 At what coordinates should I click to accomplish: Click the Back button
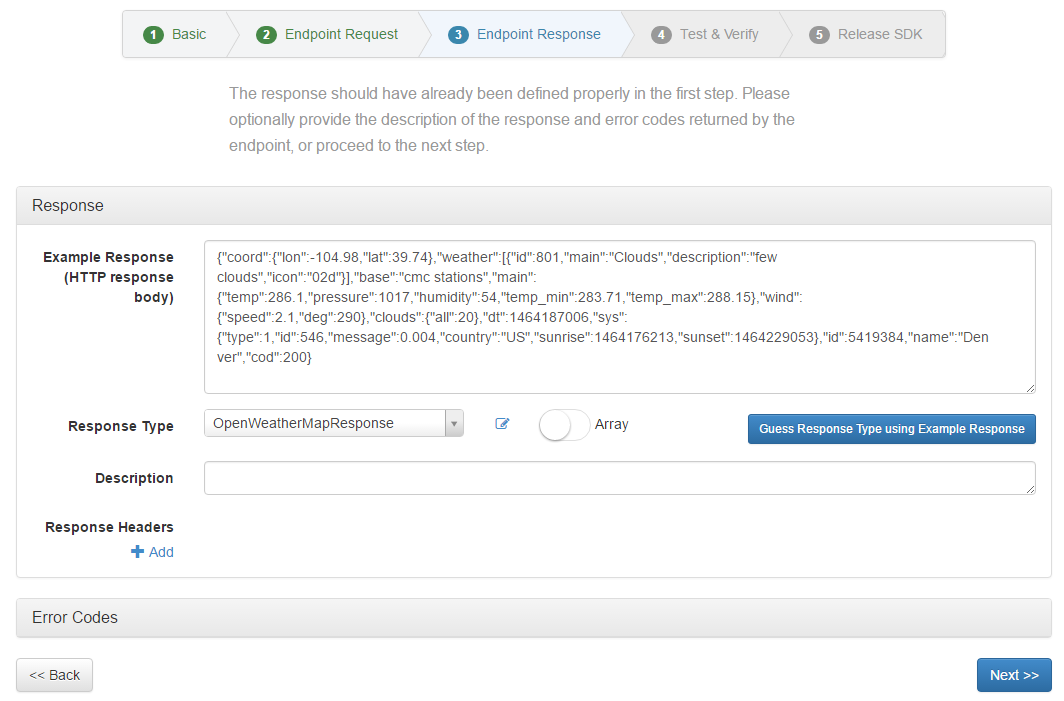[x=54, y=675]
